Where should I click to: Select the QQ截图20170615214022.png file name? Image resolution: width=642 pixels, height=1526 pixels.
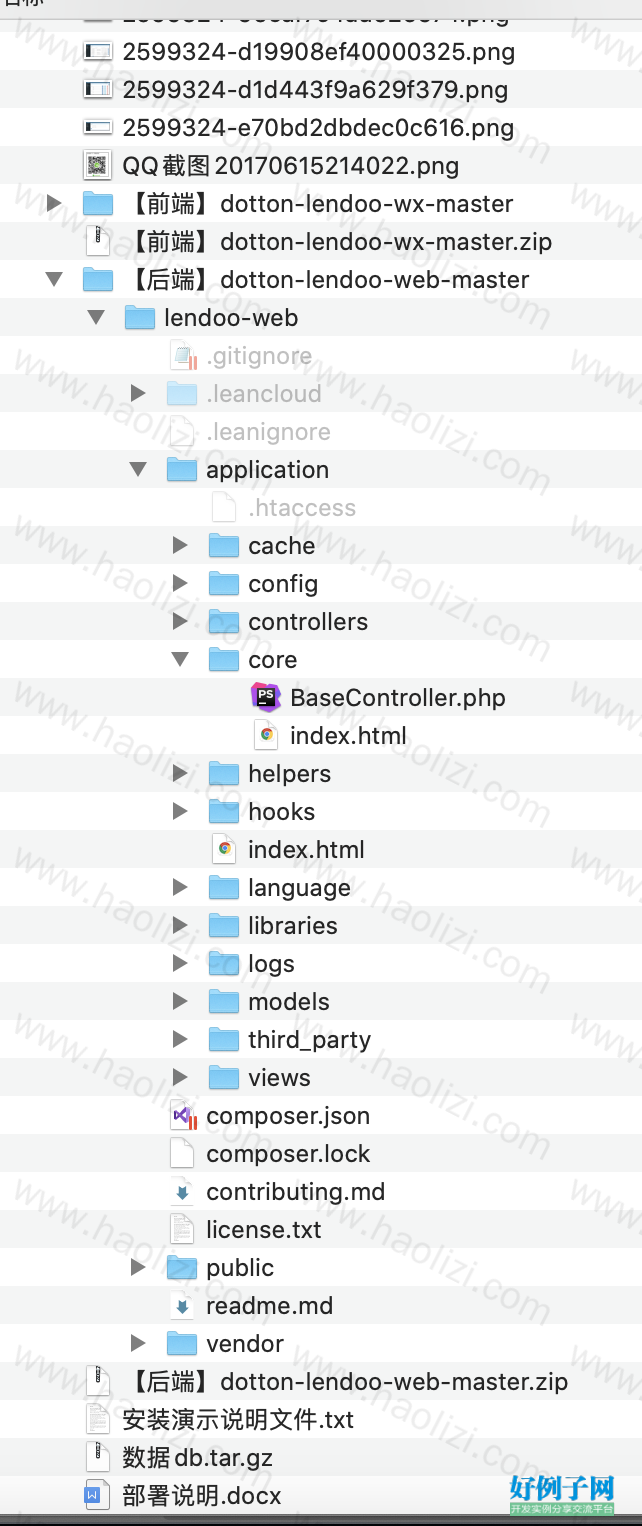pyautogui.click(x=291, y=166)
